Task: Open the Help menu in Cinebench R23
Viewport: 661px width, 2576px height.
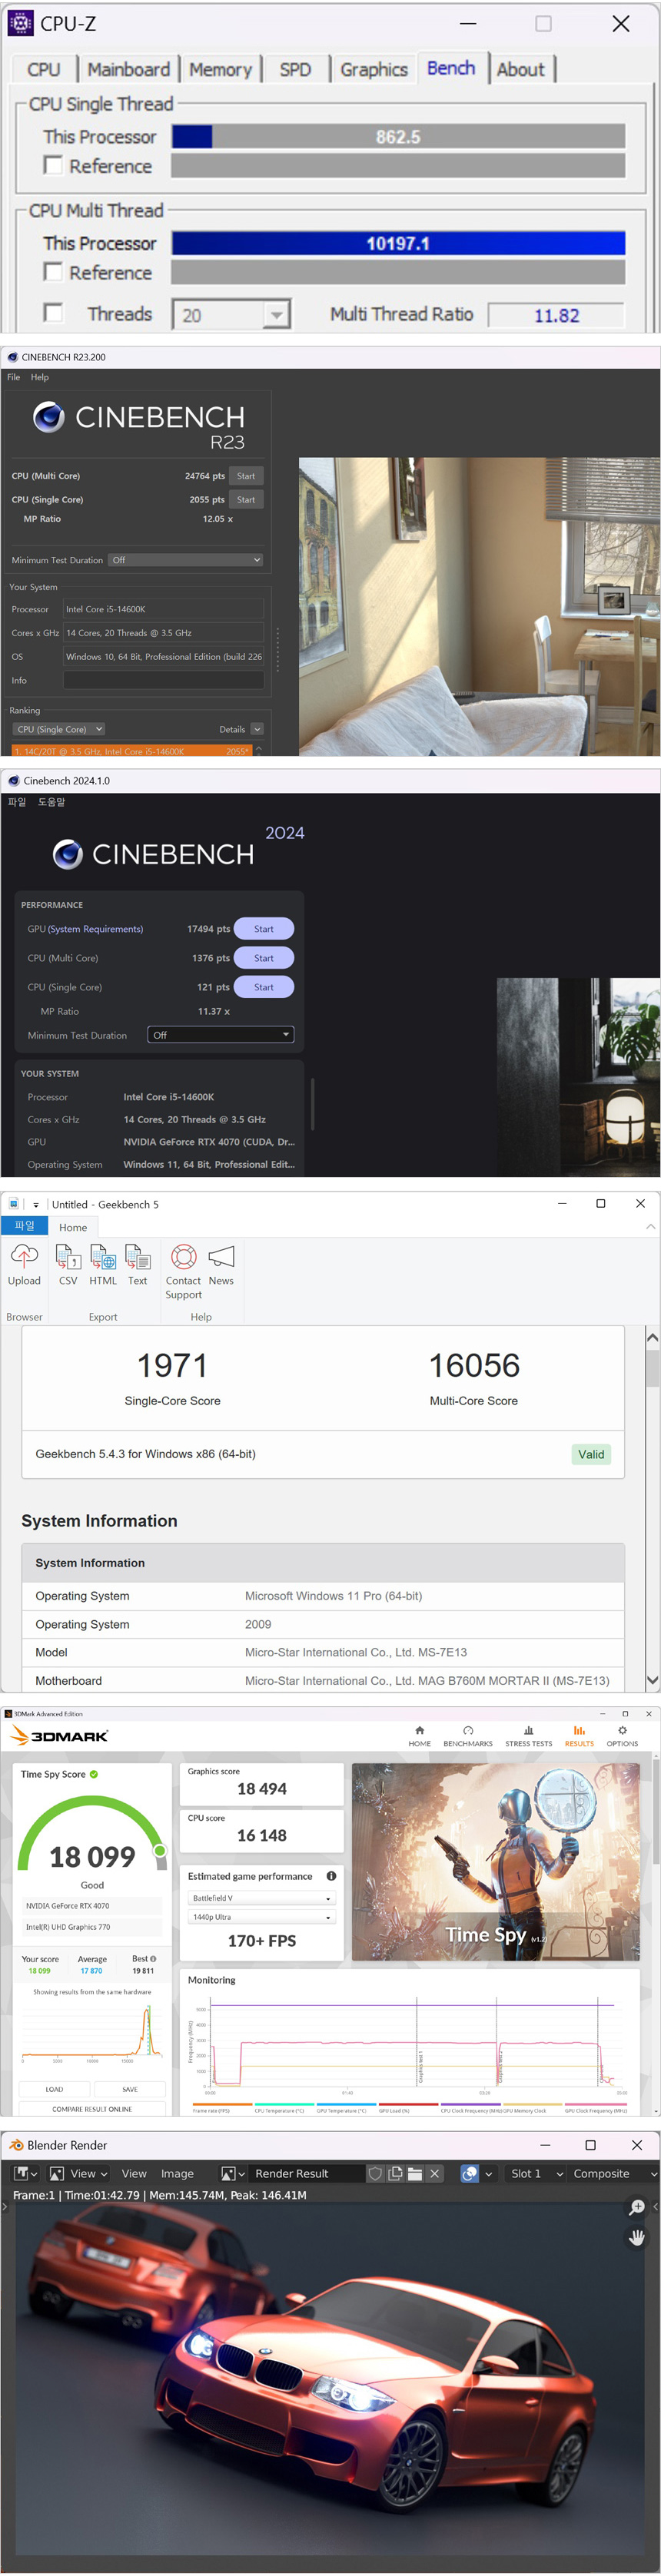Action: tap(40, 377)
